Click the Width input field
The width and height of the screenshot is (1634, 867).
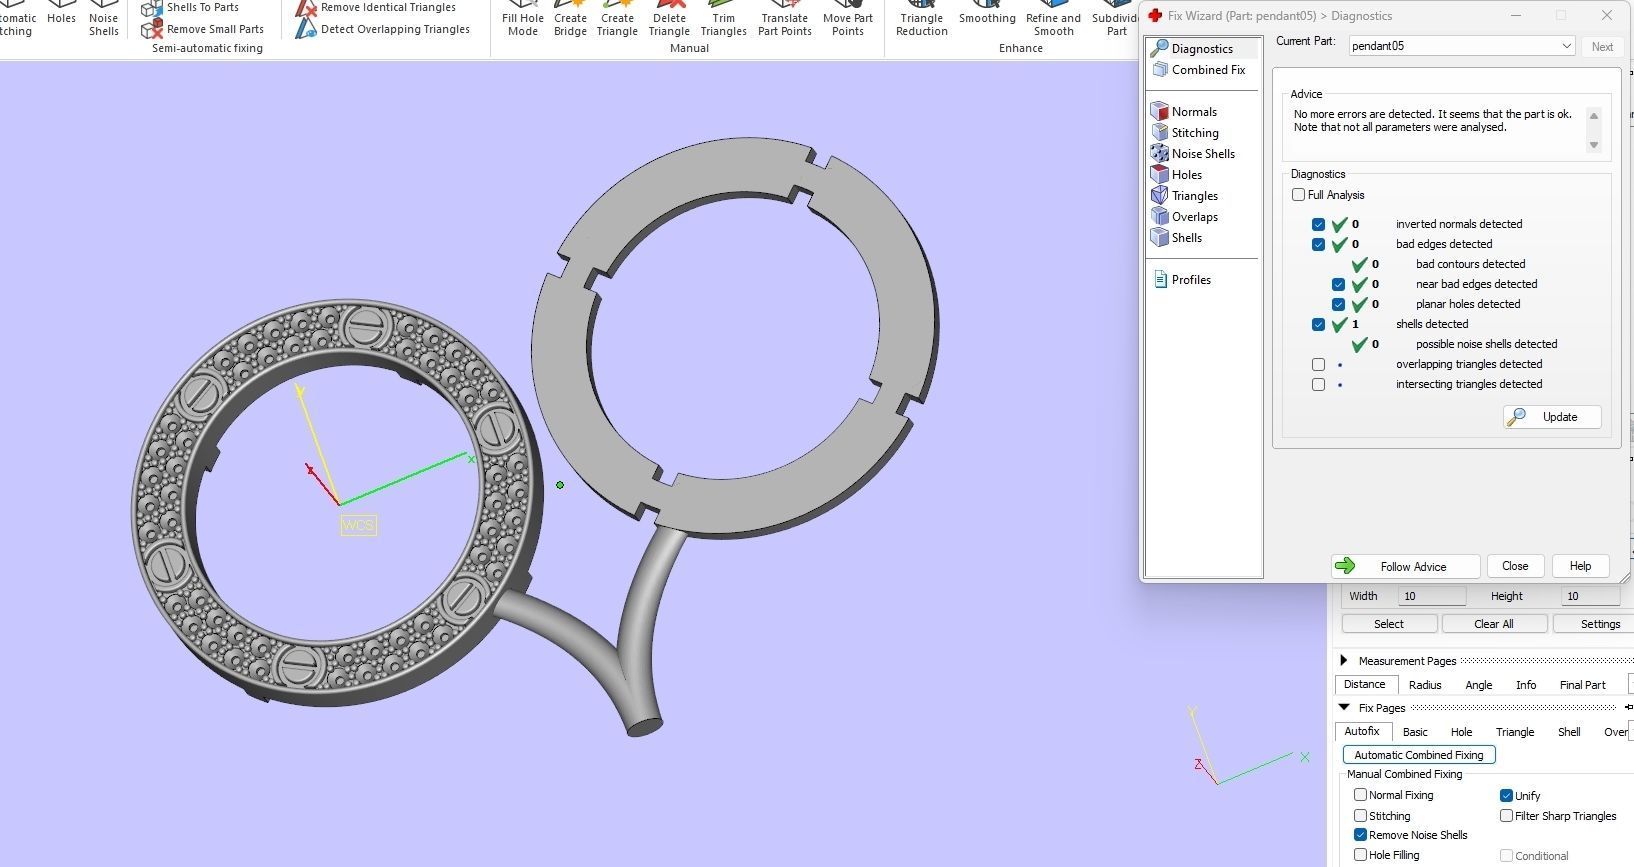(x=1432, y=596)
